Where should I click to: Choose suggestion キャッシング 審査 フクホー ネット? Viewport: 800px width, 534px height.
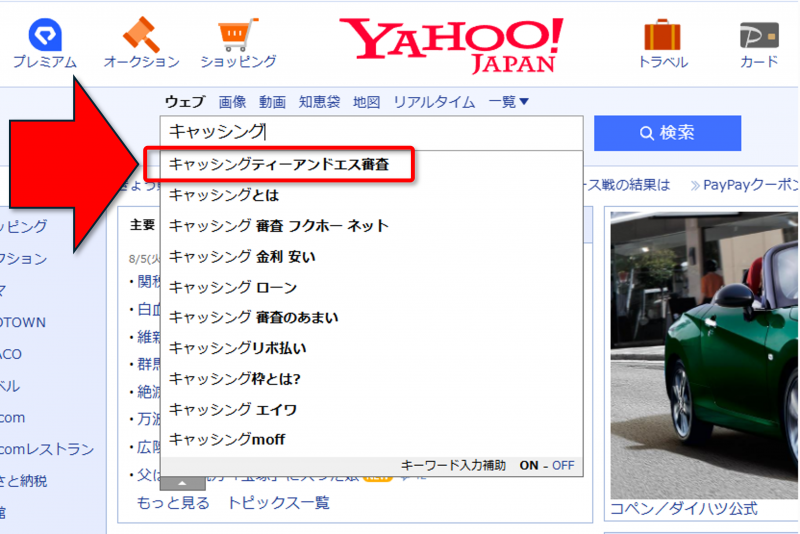pyautogui.click(x=371, y=226)
